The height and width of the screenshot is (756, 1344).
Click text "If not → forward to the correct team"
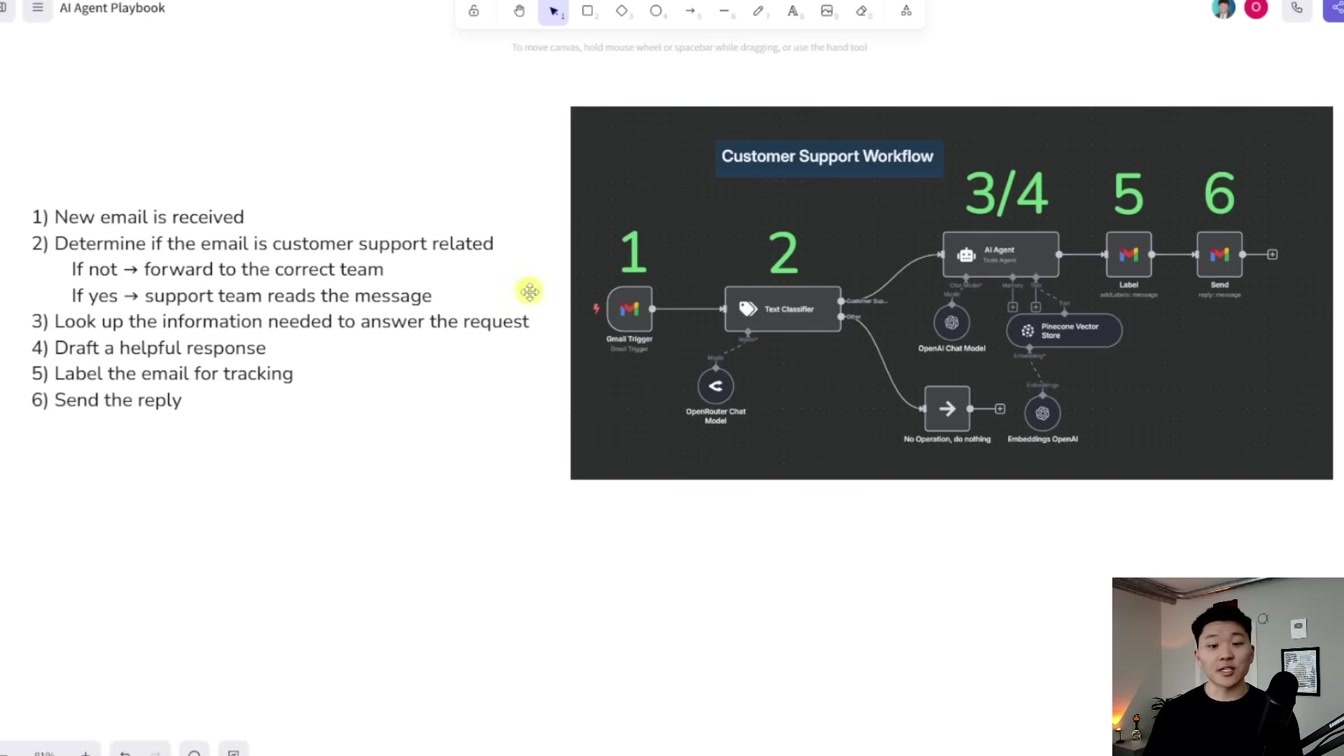pos(228,270)
